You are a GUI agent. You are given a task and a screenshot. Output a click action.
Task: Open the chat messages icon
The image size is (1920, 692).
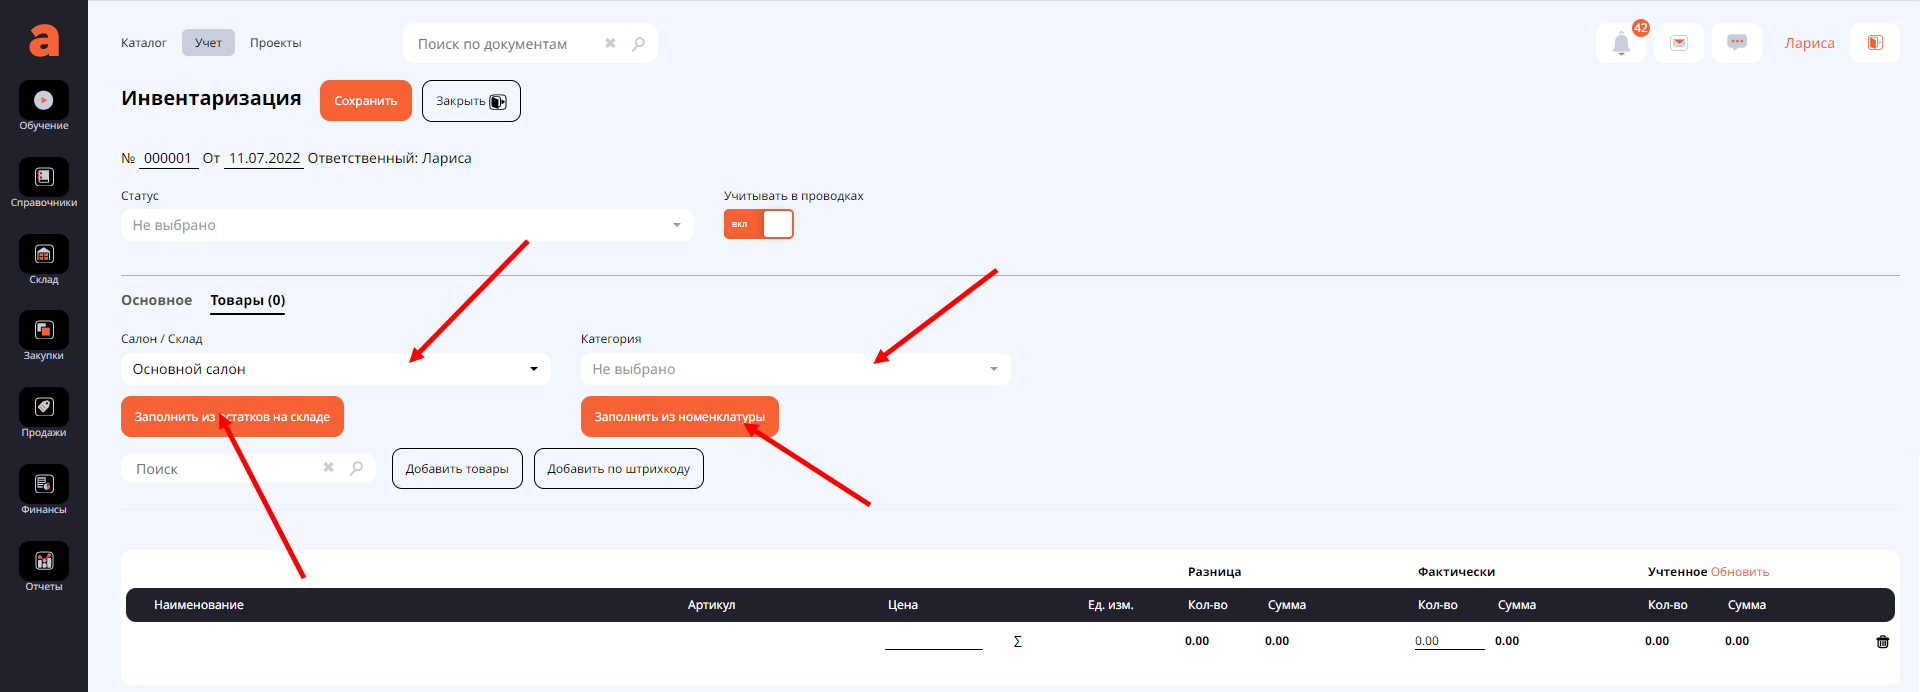[x=1736, y=43]
